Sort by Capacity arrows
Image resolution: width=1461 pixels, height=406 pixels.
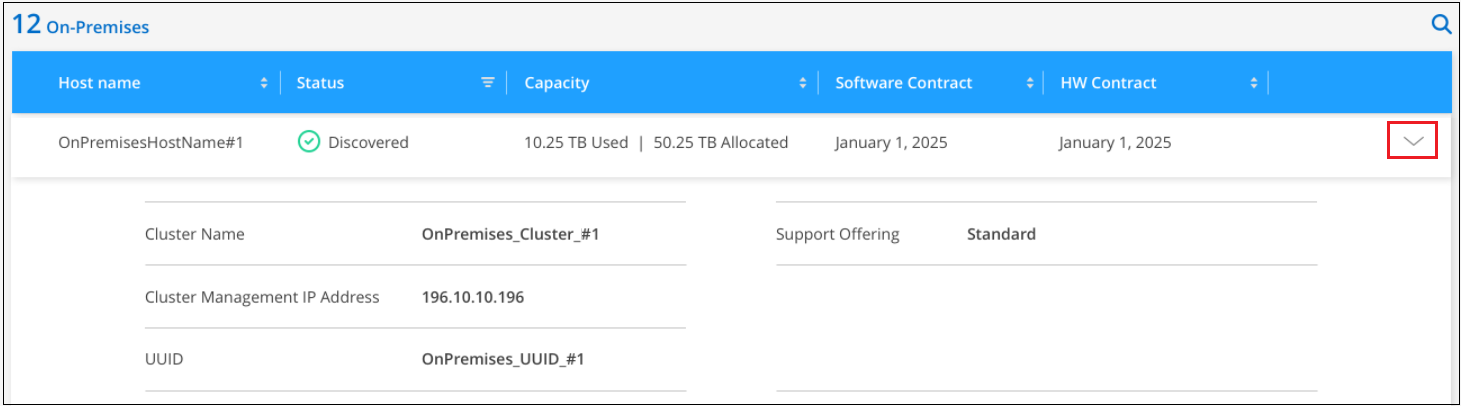(802, 83)
